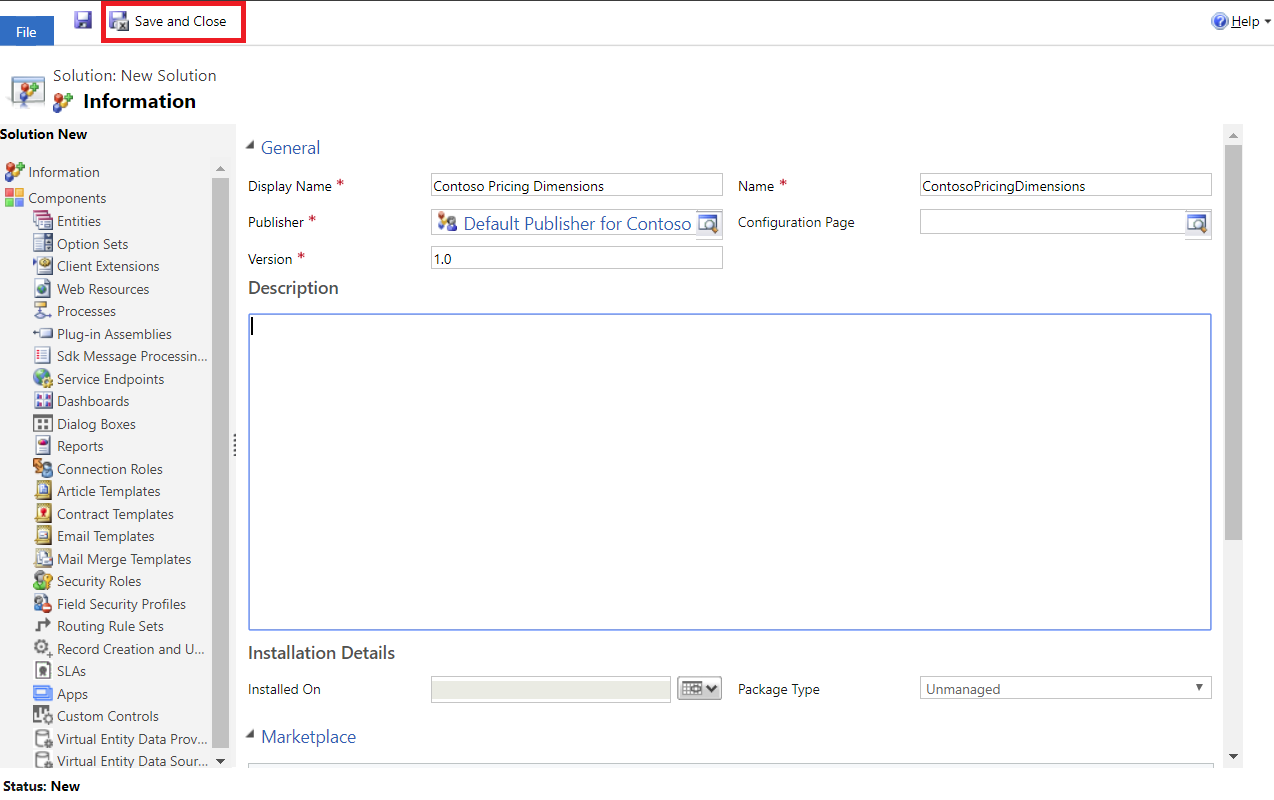Open Default Publisher for Contoso link
Image resolution: width=1274 pixels, height=800 pixels.
(x=577, y=223)
